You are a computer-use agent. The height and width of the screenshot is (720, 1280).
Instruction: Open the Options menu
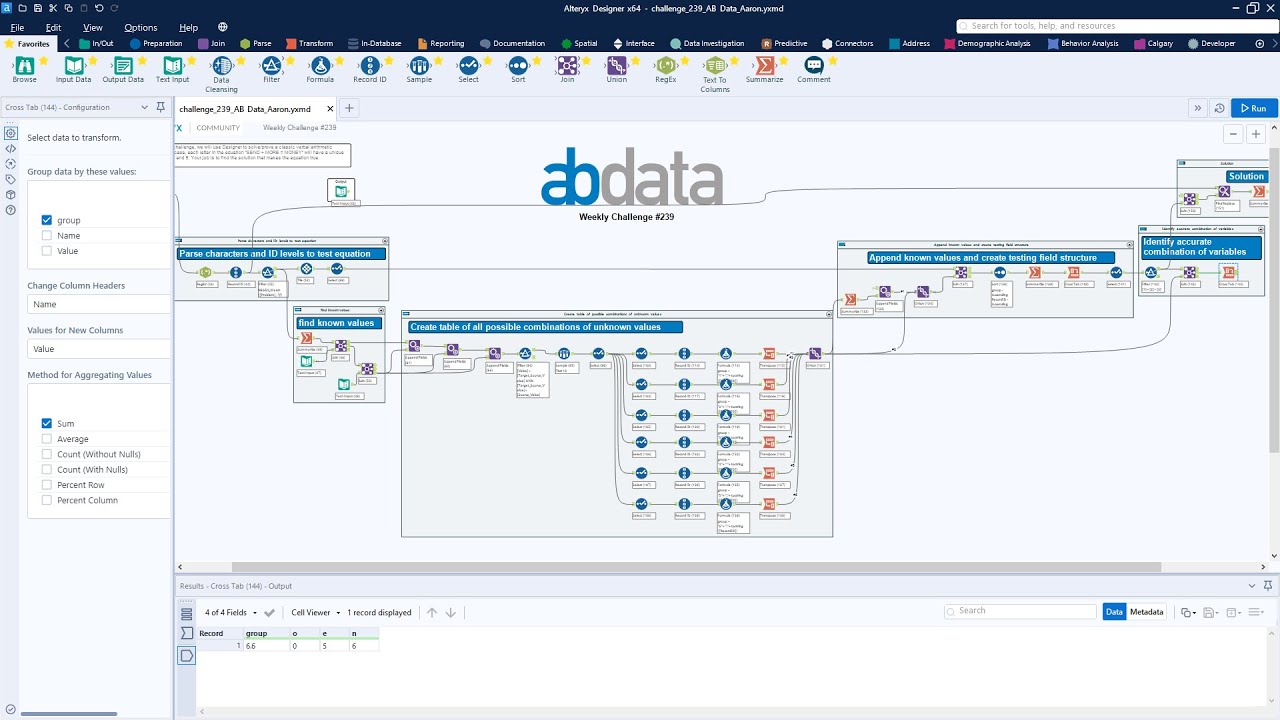141,27
